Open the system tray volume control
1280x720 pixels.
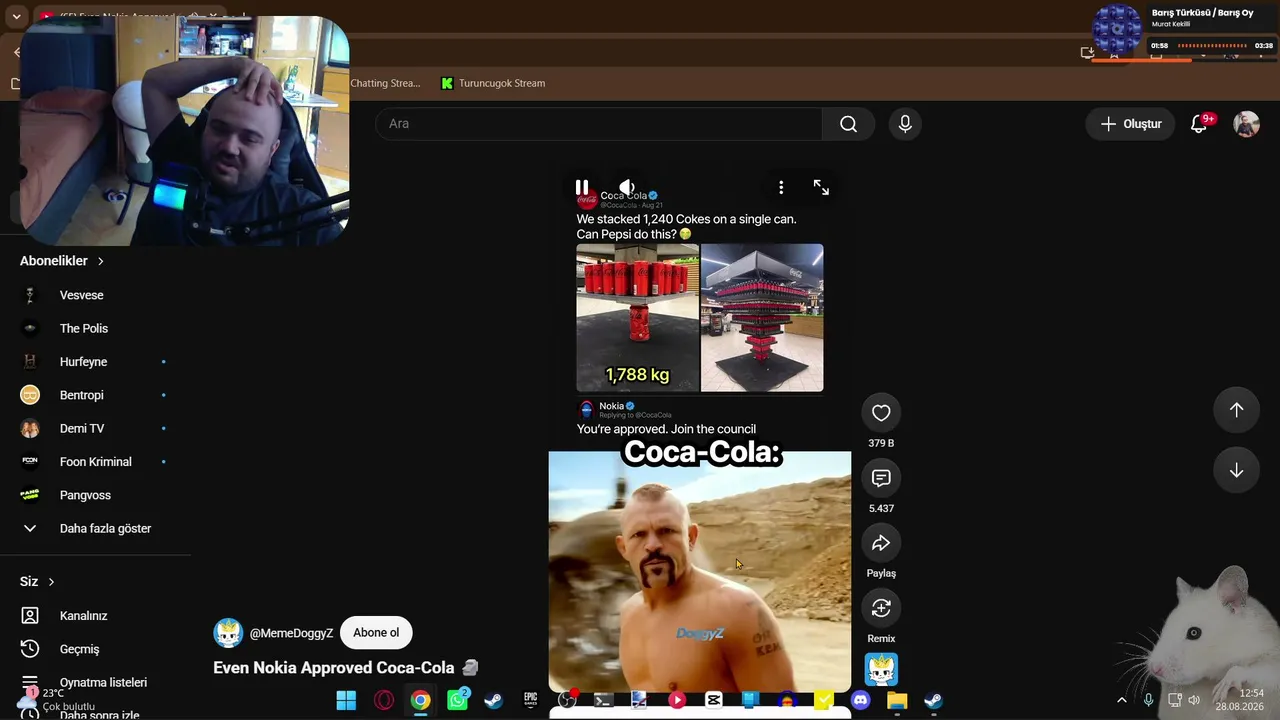tap(1194, 700)
